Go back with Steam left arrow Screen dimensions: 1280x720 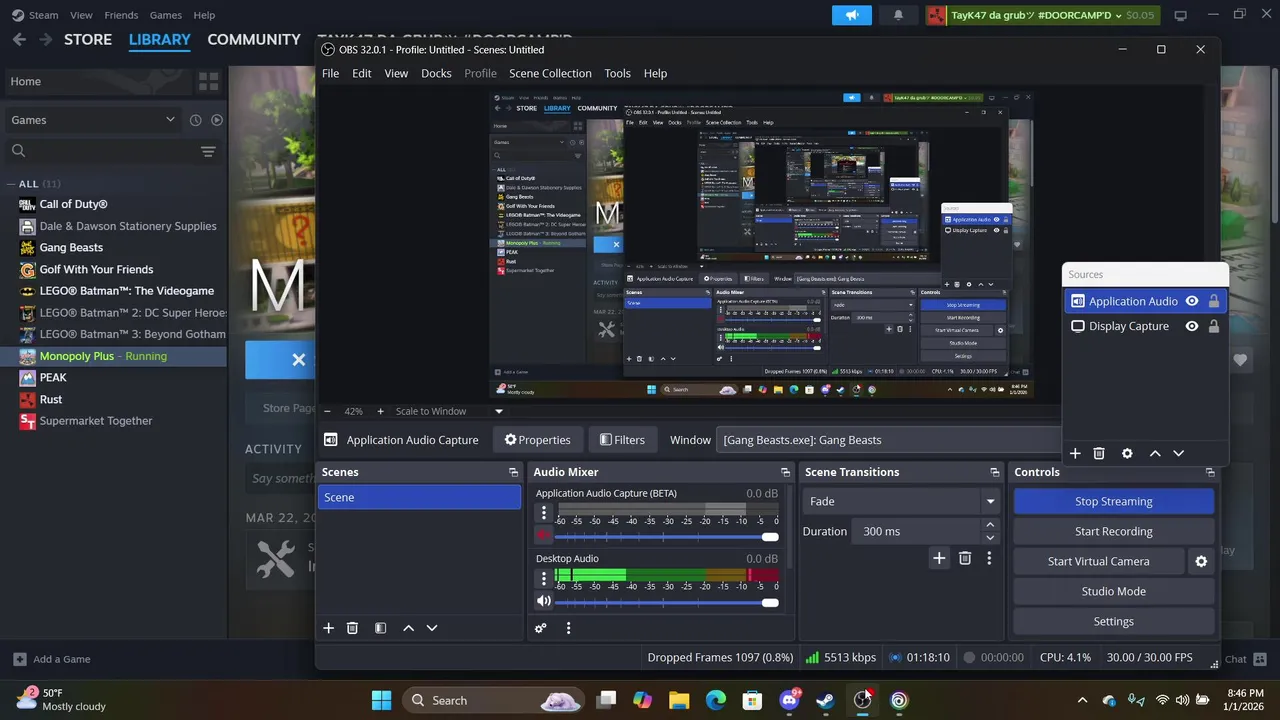click(x=18, y=39)
